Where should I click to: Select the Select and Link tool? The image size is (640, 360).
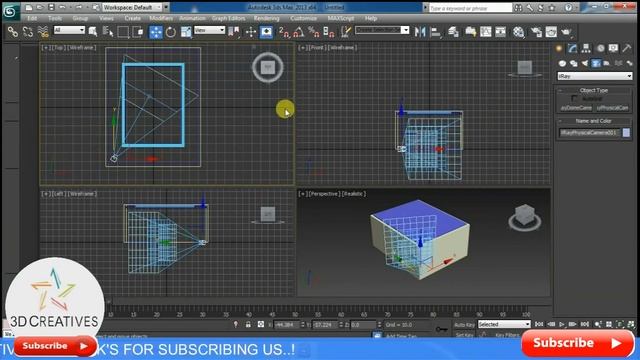(13, 31)
